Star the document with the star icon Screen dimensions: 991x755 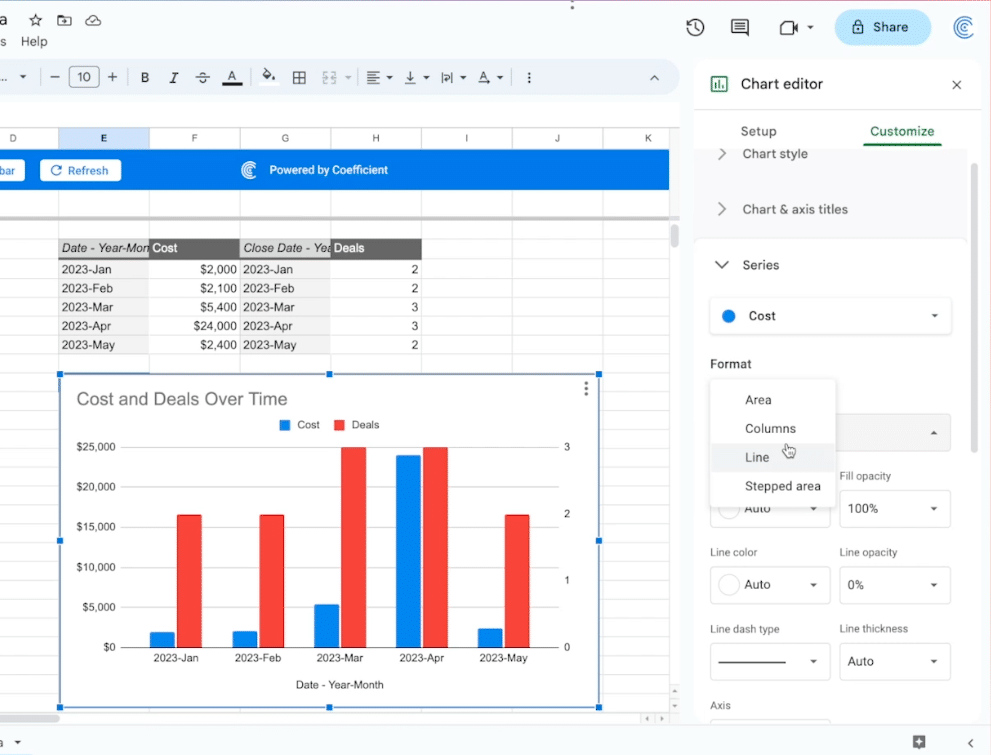[35, 20]
